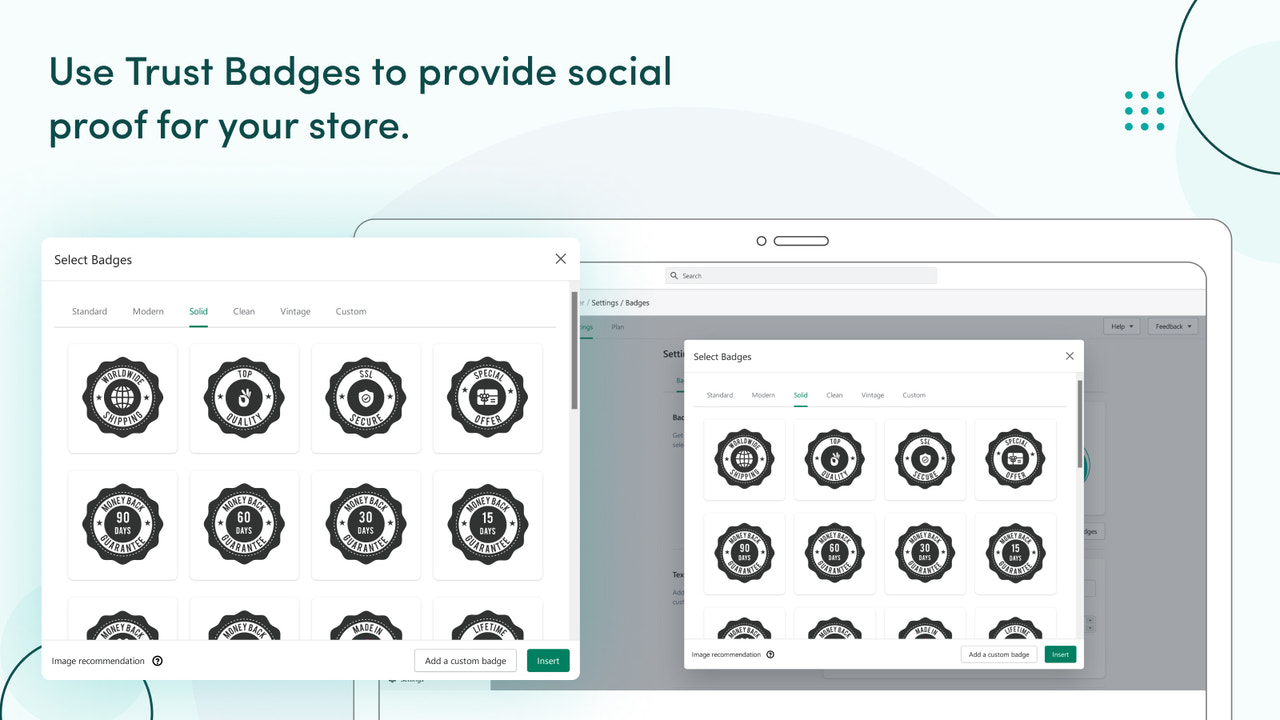The image size is (1280, 720).
Task: Select the Worldwide Shipping badge
Action: pyautogui.click(x=122, y=397)
